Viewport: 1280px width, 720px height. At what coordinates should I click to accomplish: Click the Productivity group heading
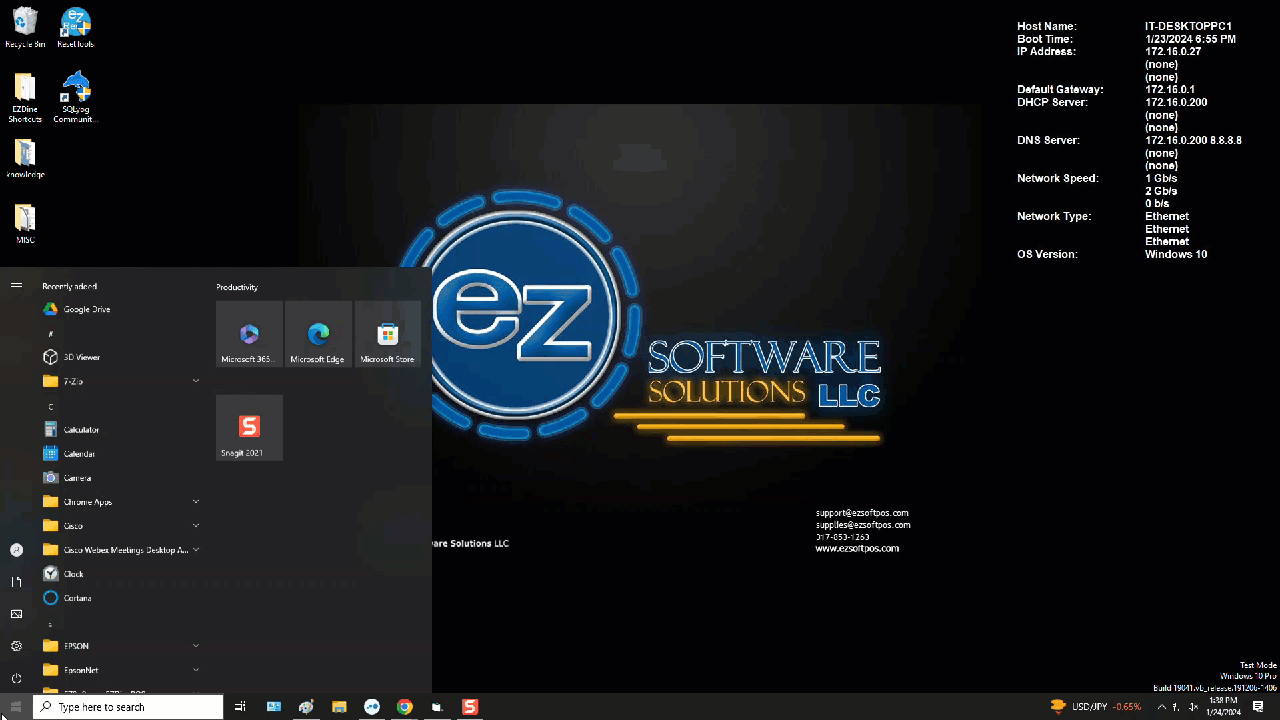237,287
